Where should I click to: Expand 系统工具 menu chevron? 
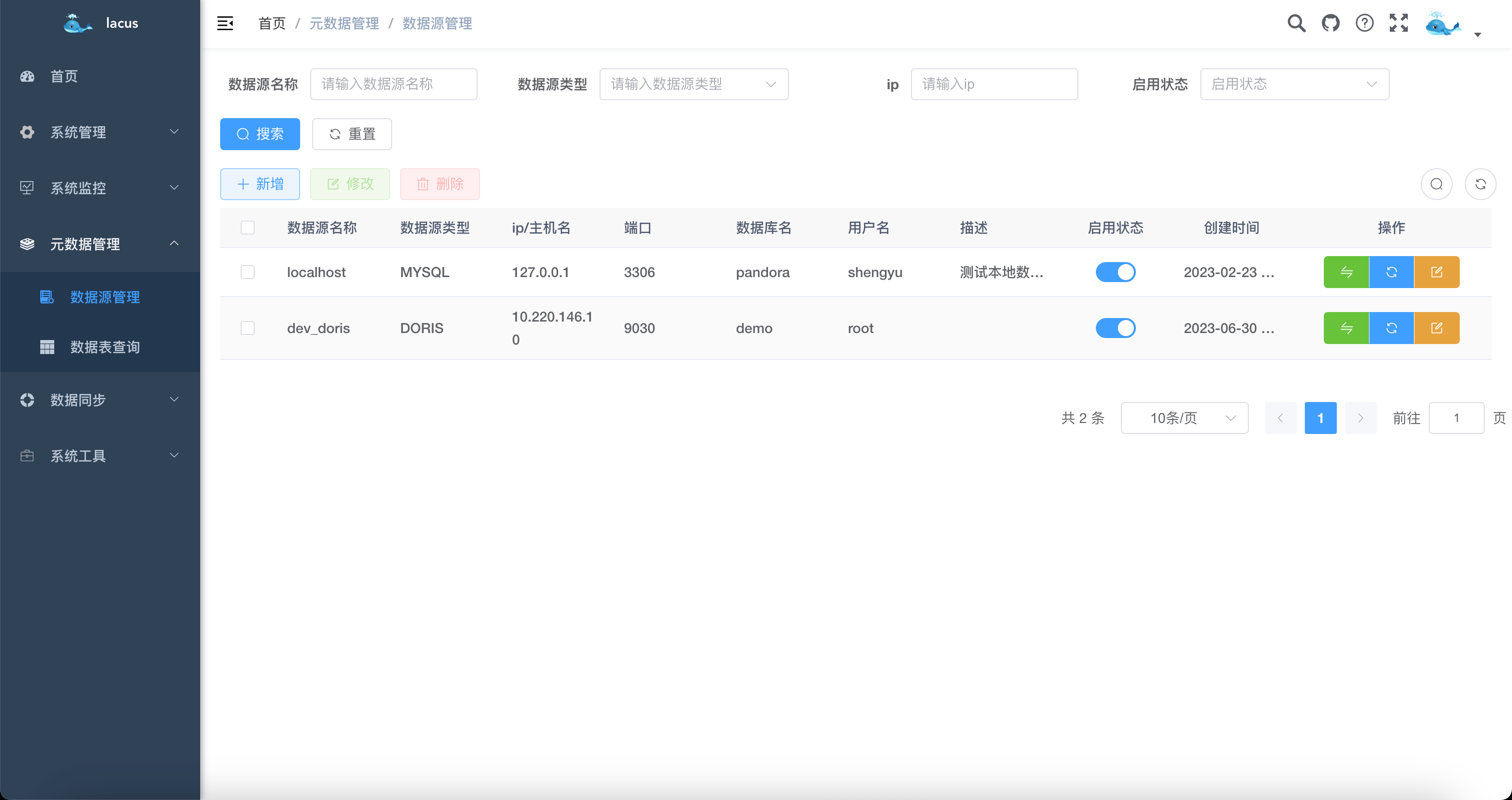[x=174, y=456]
